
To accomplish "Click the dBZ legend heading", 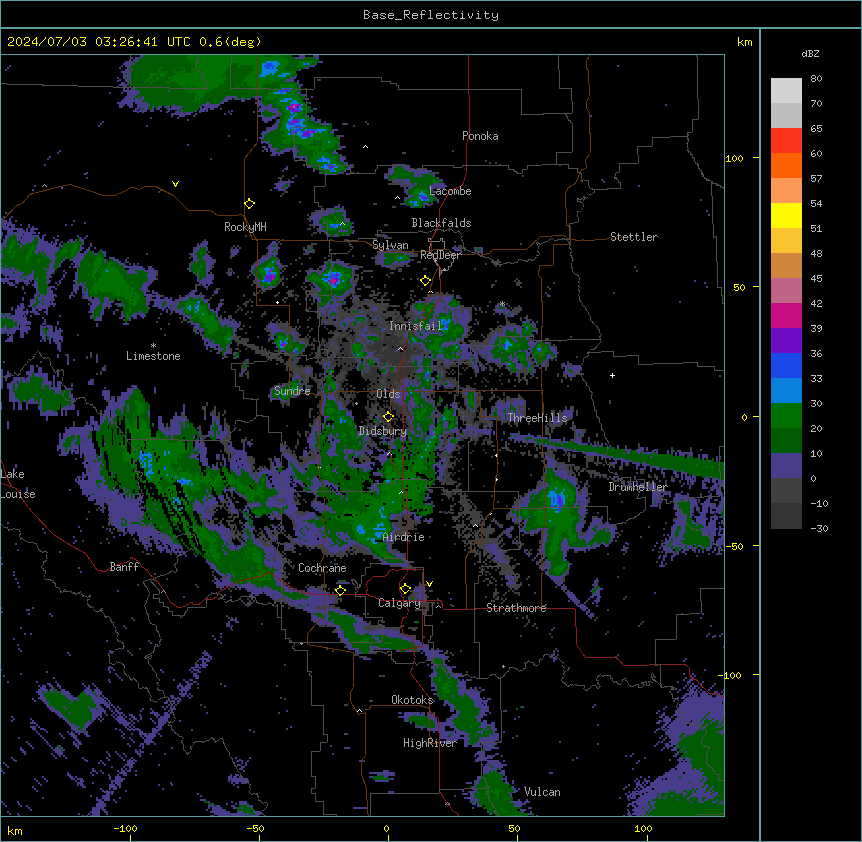I will click(810, 53).
